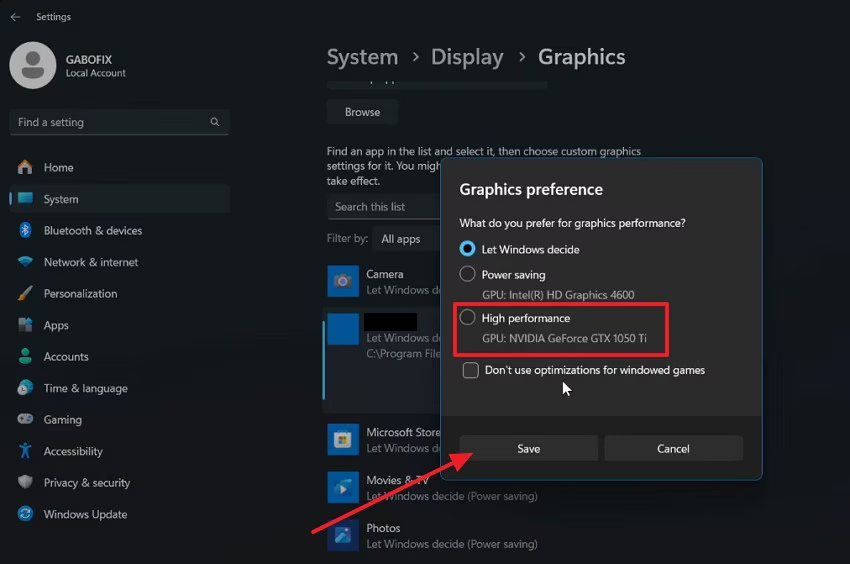Click the Personalization brush icon
Screen dimensions: 850x564
point(25,293)
